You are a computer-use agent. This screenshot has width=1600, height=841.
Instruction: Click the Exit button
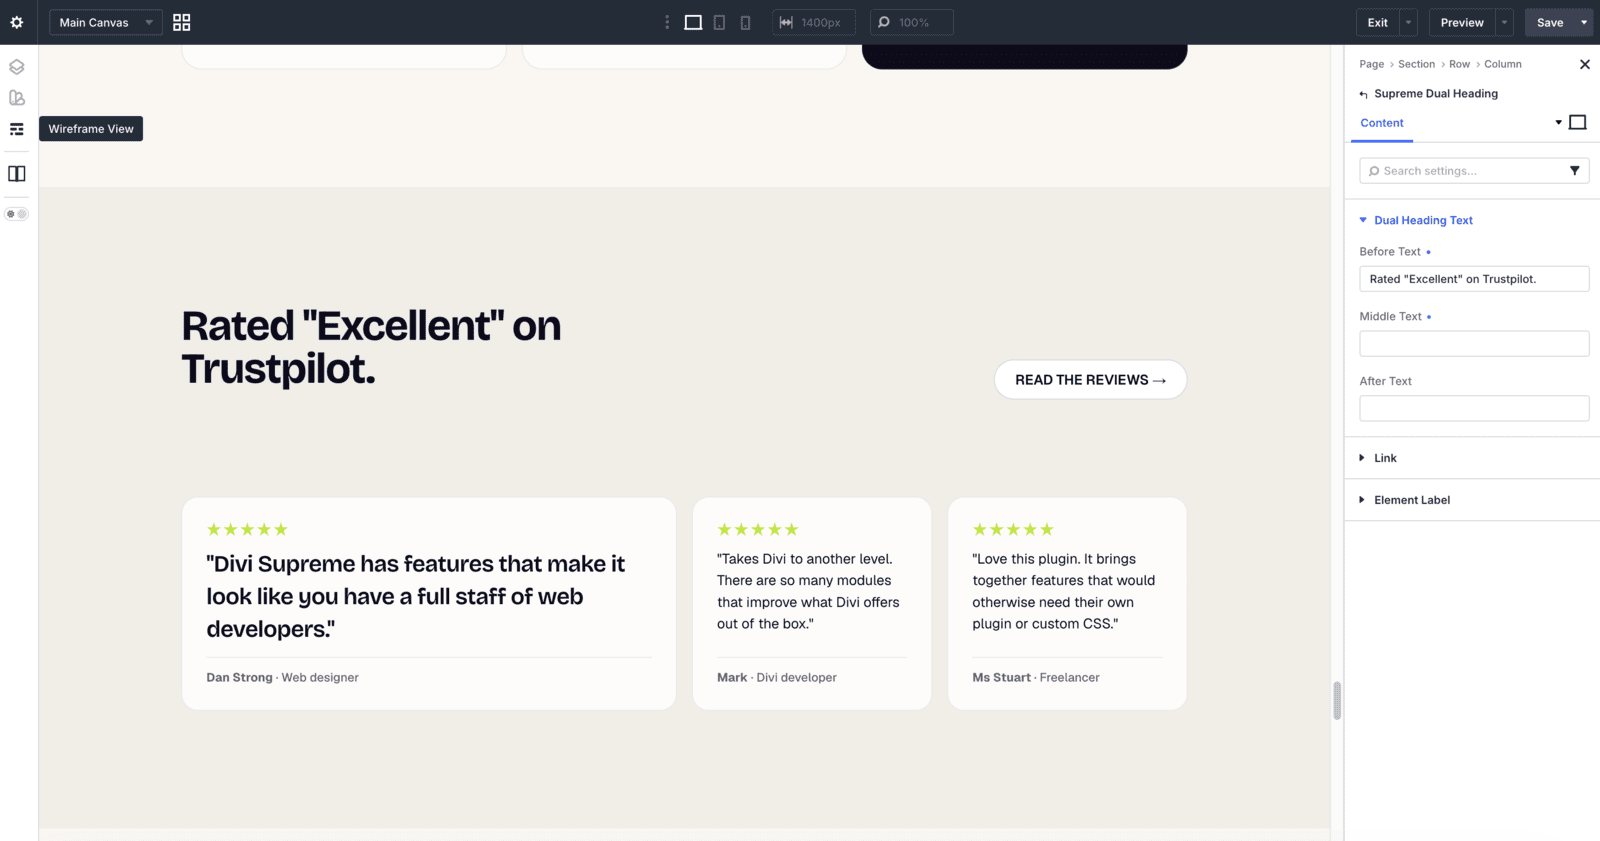[x=1377, y=22]
